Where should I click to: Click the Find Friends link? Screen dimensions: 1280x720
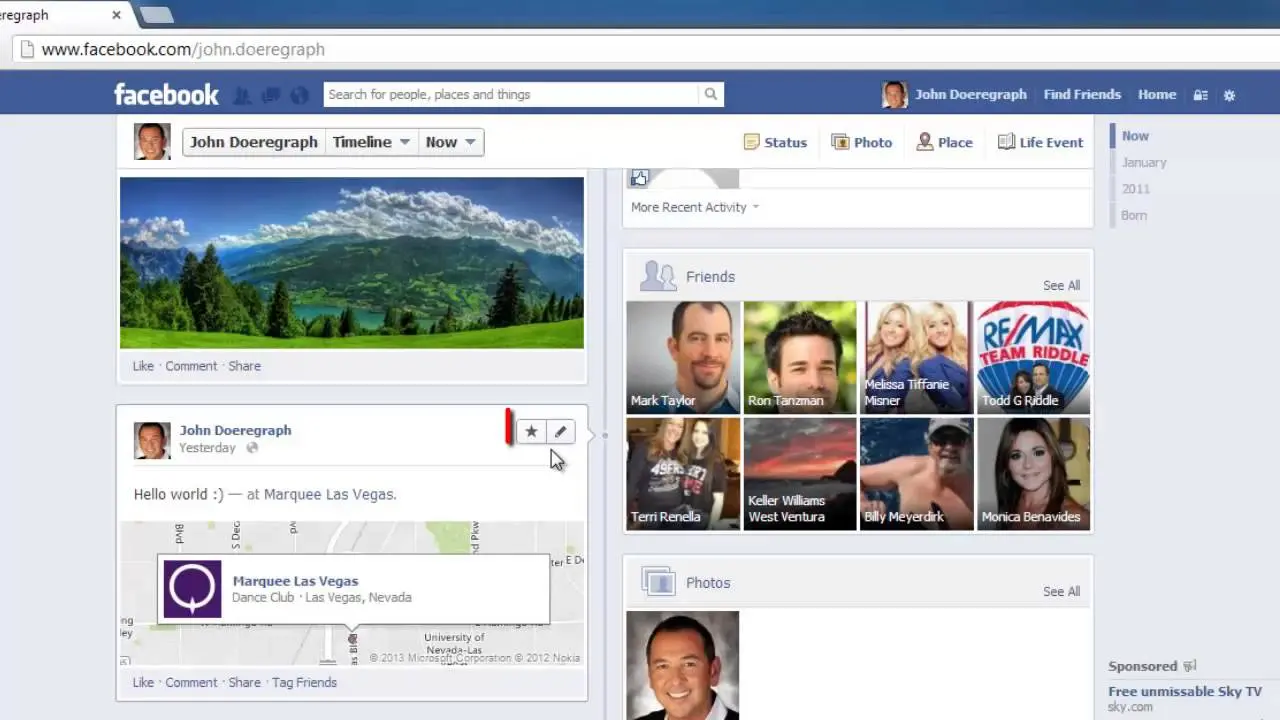(1082, 94)
